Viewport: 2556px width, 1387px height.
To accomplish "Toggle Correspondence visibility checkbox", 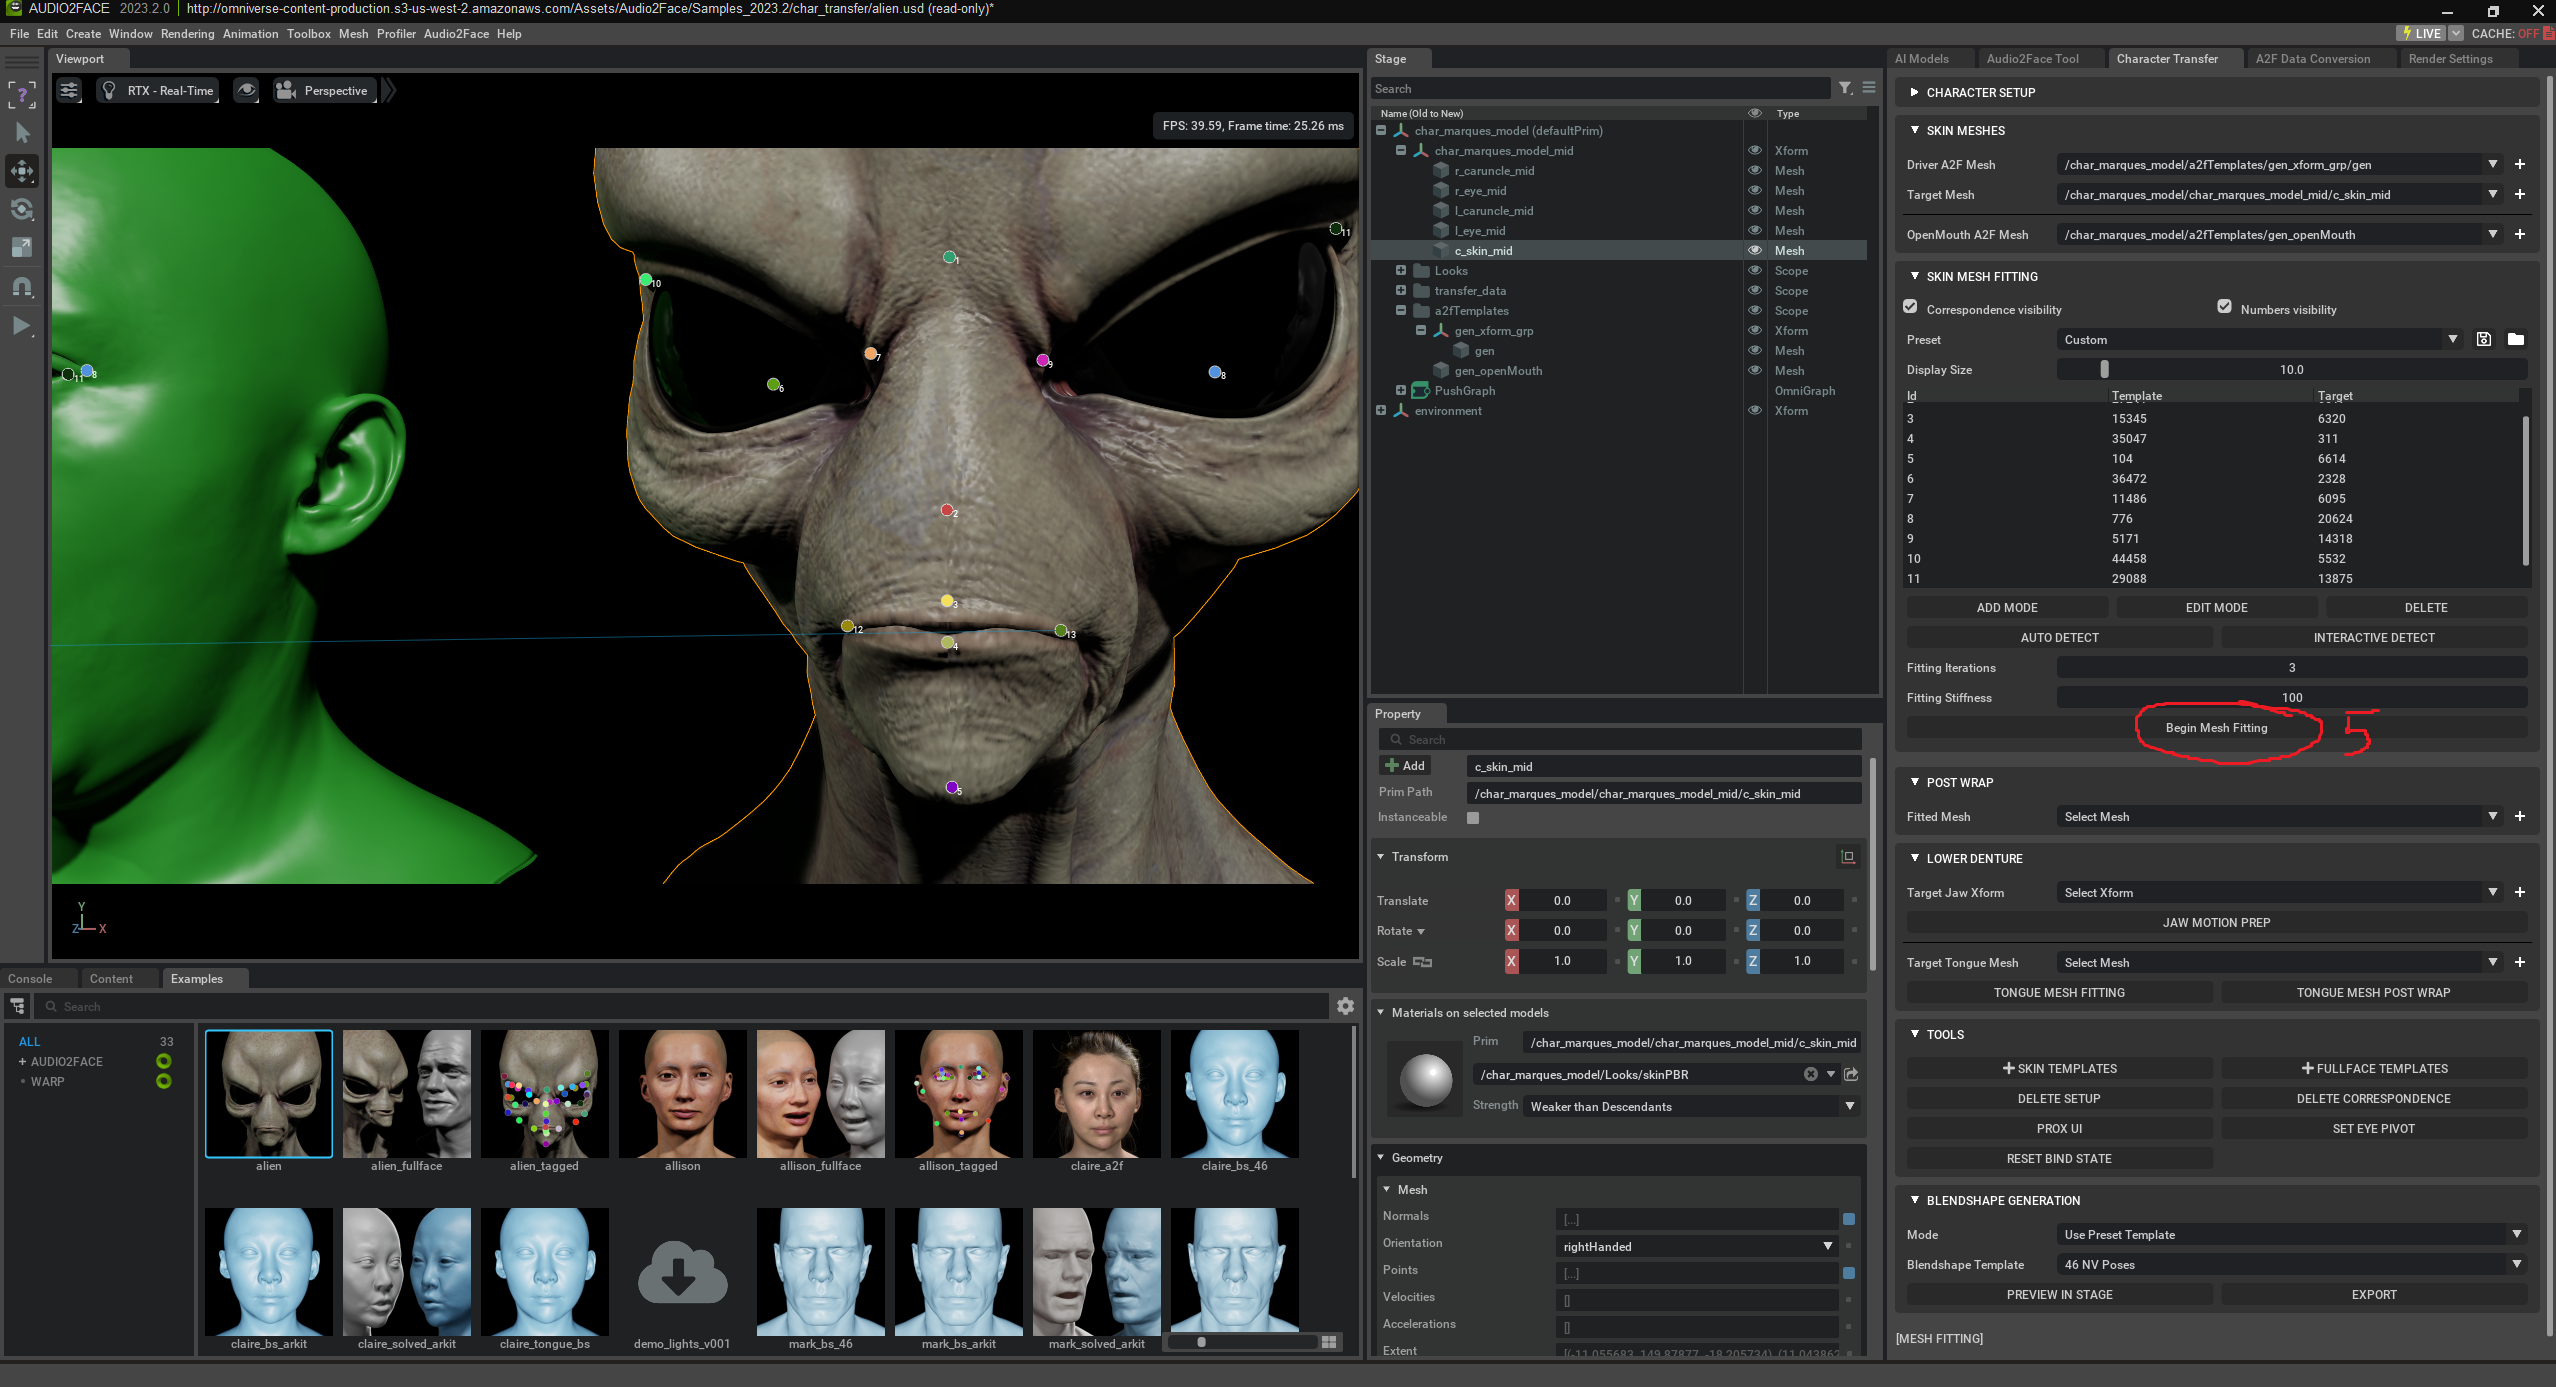I will tap(1911, 308).
